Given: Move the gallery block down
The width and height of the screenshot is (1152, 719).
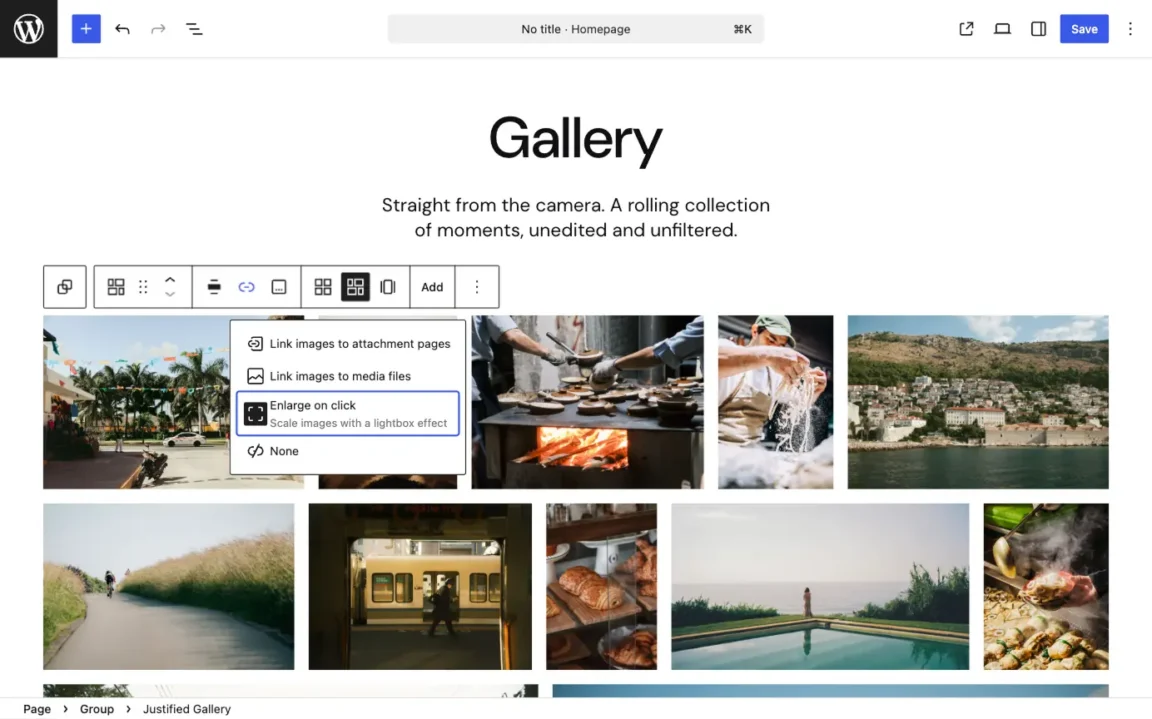Looking at the screenshot, I should click(x=170, y=295).
